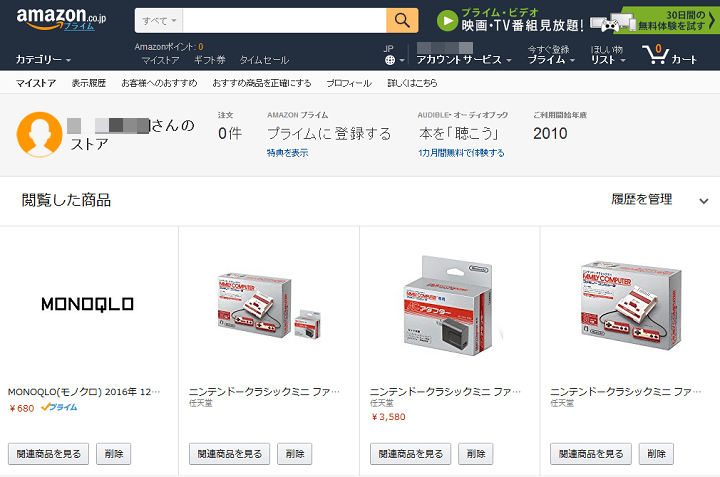This screenshot has width=720, height=477.
Task: Expand the カテゴリー menu
Action: (x=43, y=60)
